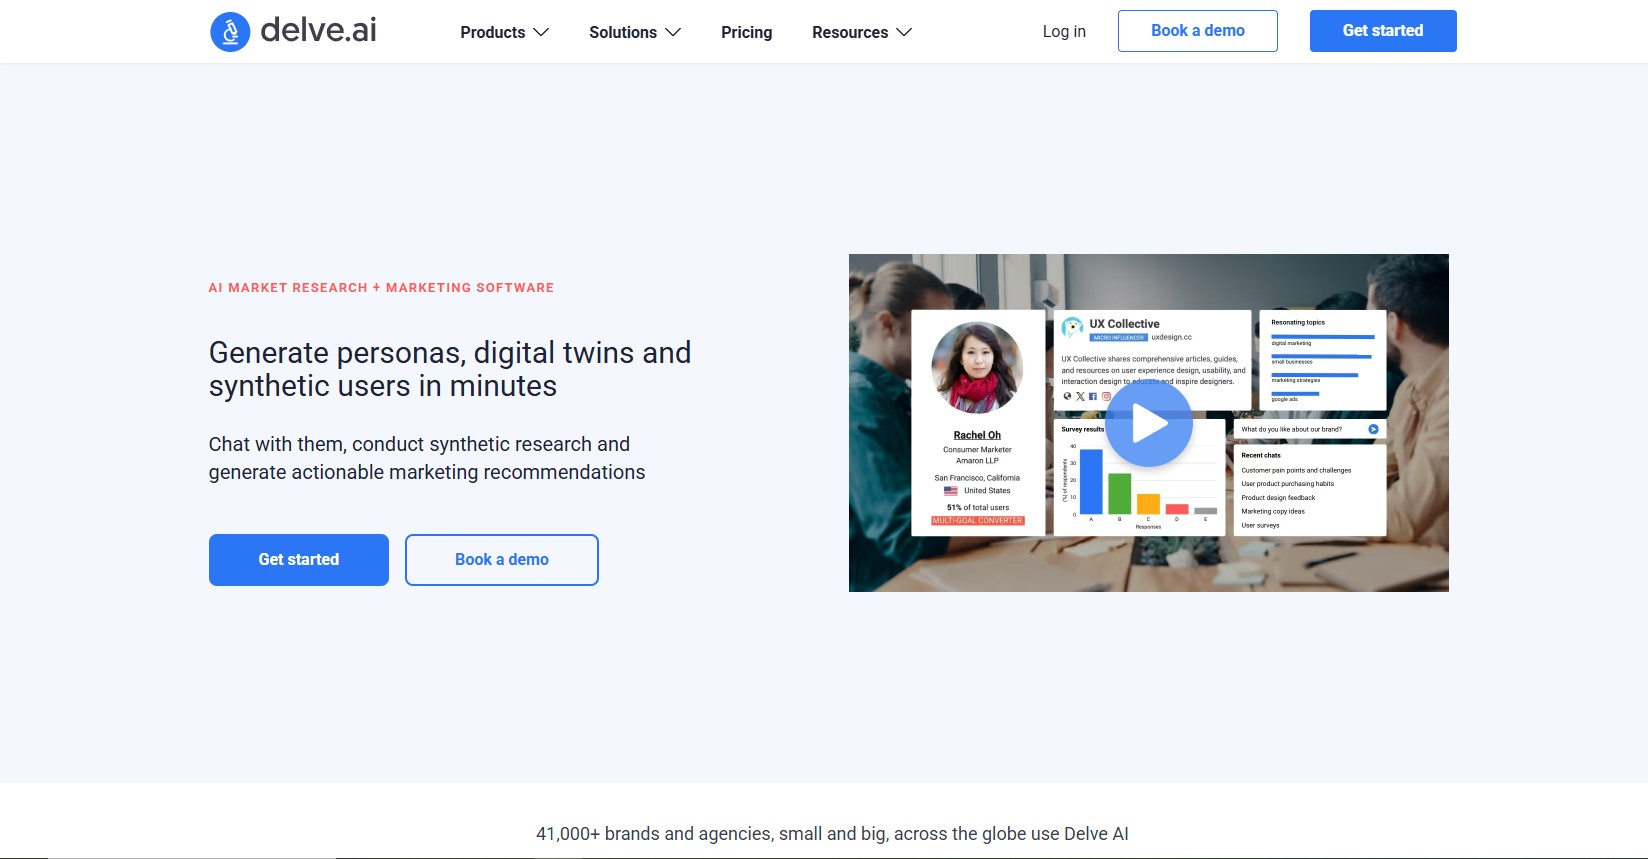Click the X (Twitter) icon in UX Collective card
Image resolution: width=1648 pixels, height=859 pixels.
pyautogui.click(x=1080, y=397)
